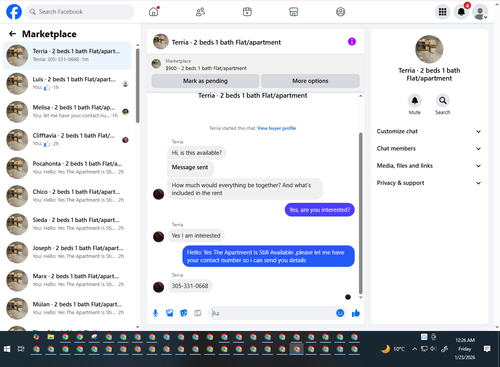Open Windows Start menu
This screenshot has width=500, height=367.
tap(7, 349)
